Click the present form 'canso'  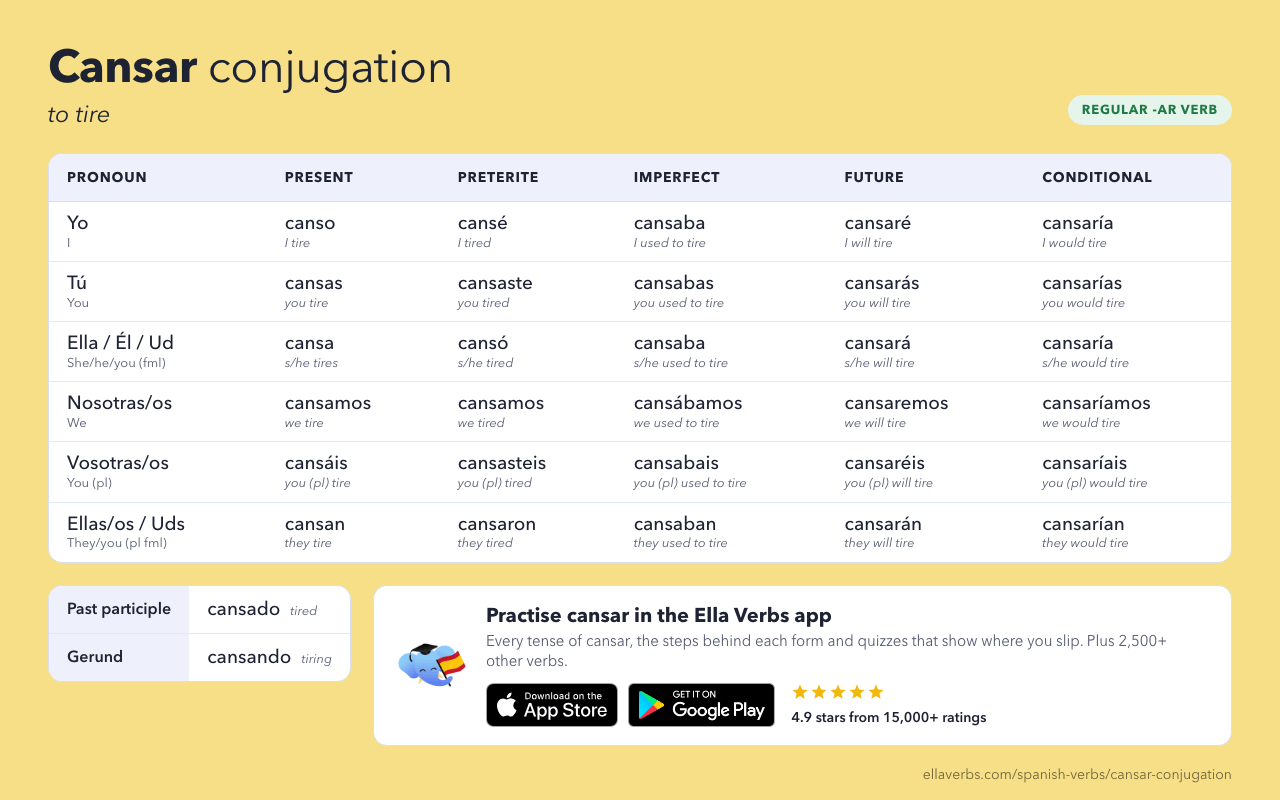pos(310,223)
